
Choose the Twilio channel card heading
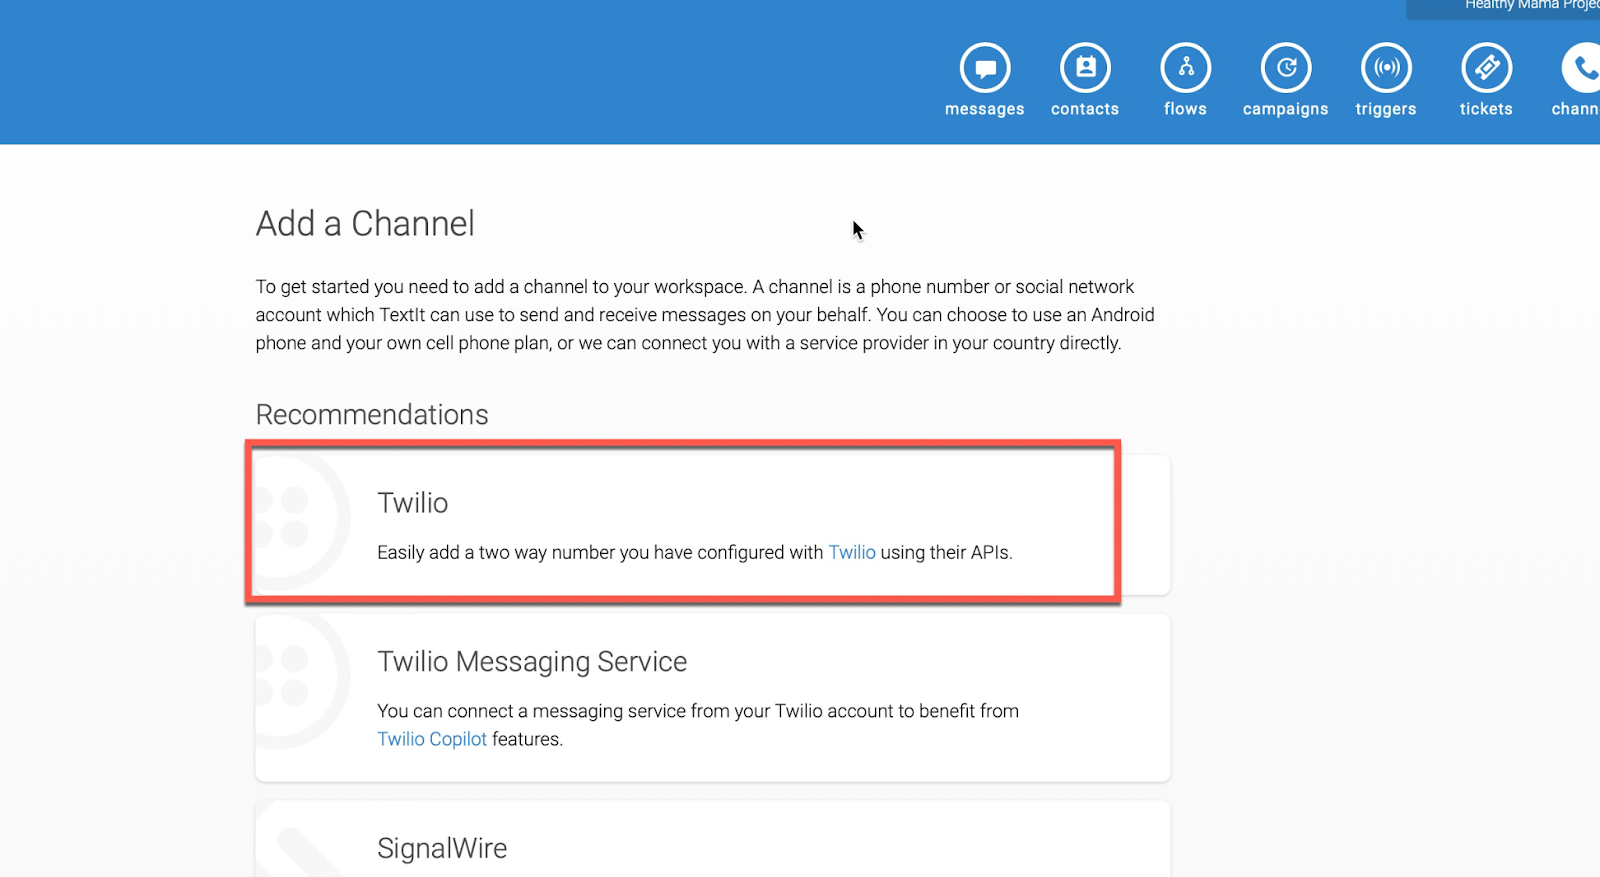(x=413, y=503)
